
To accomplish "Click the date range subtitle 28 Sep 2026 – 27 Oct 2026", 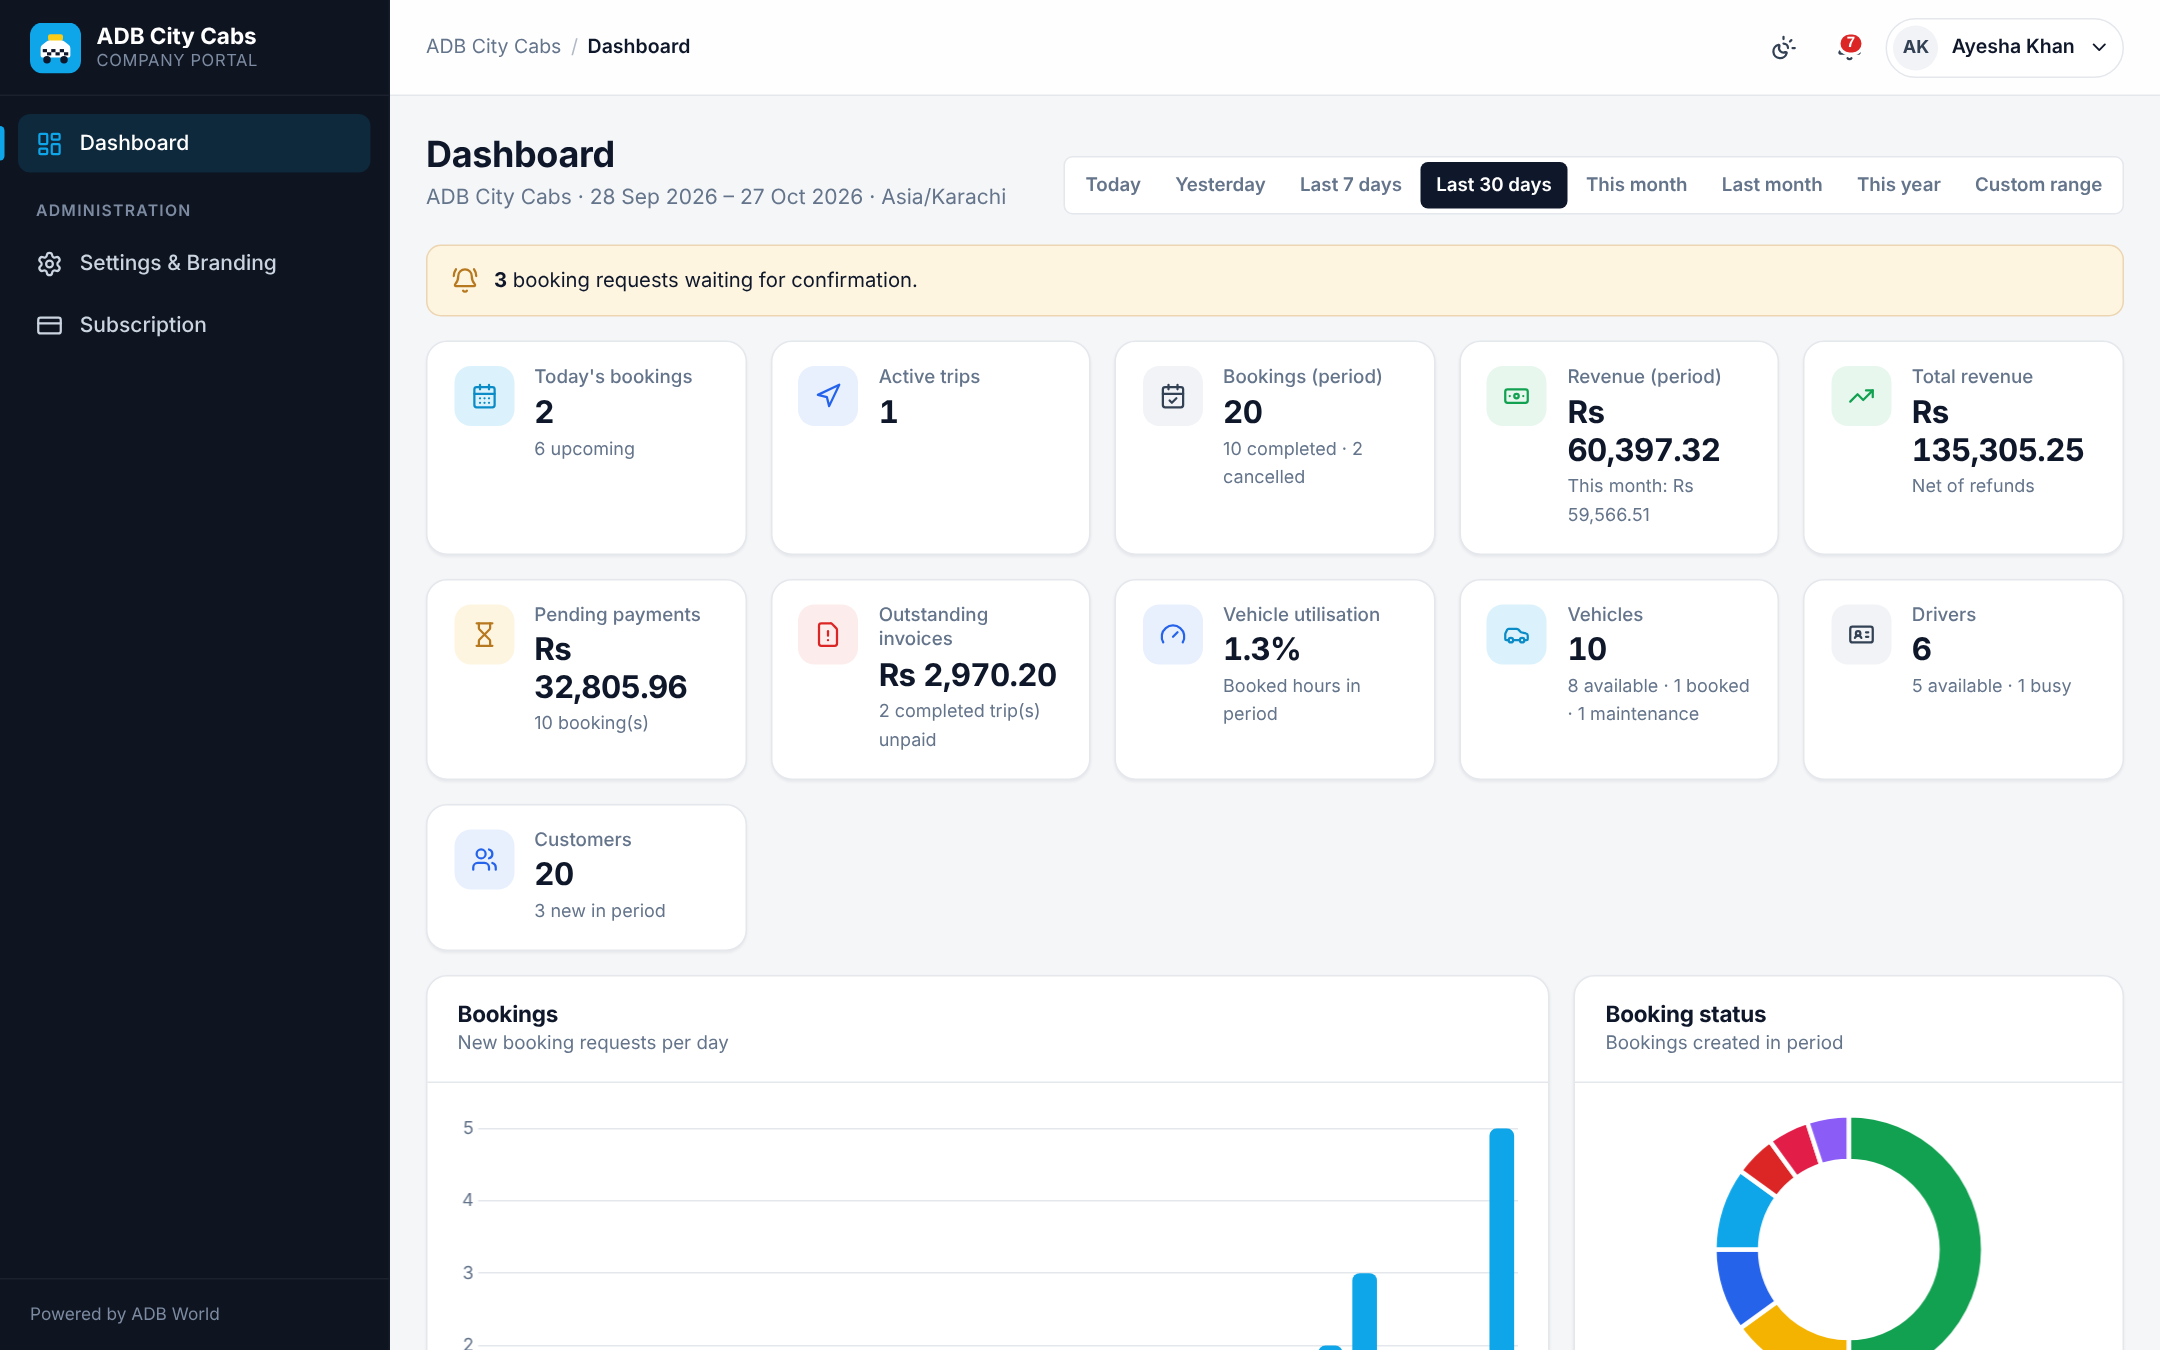I will (726, 197).
